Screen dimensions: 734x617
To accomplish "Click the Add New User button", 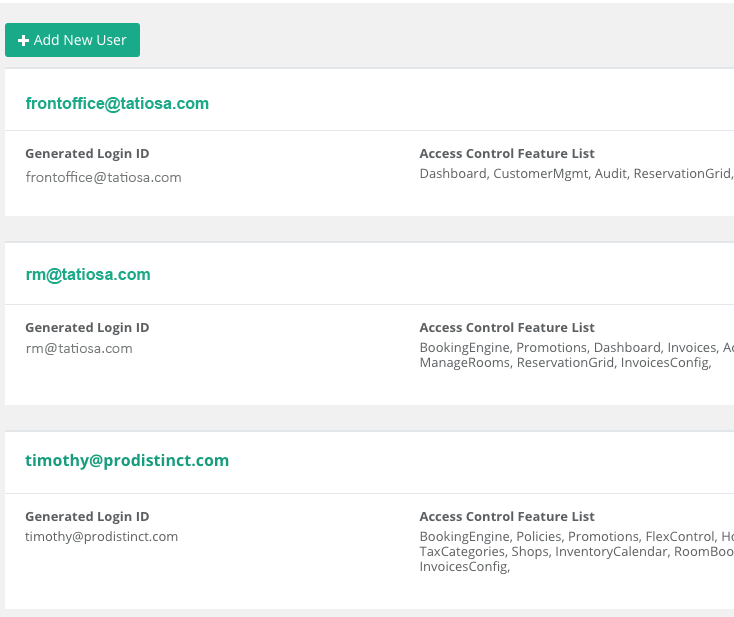I will point(72,40).
